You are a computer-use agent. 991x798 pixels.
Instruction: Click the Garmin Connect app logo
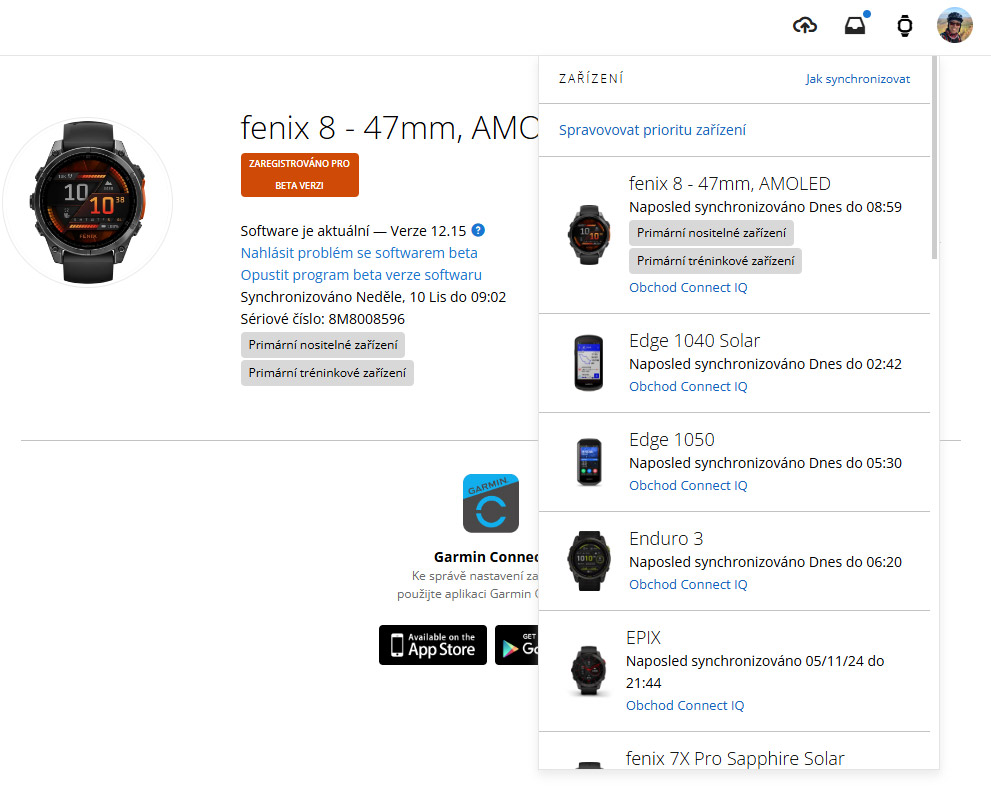491,503
